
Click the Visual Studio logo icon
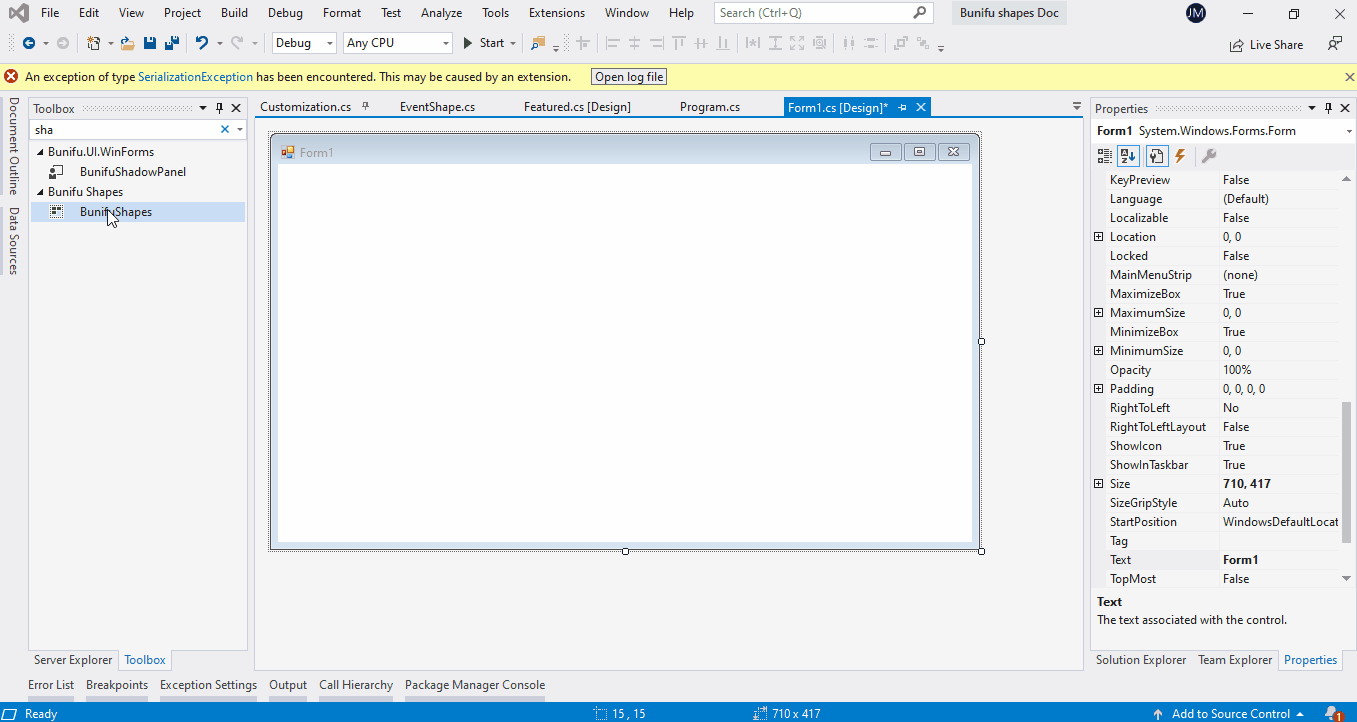point(17,13)
